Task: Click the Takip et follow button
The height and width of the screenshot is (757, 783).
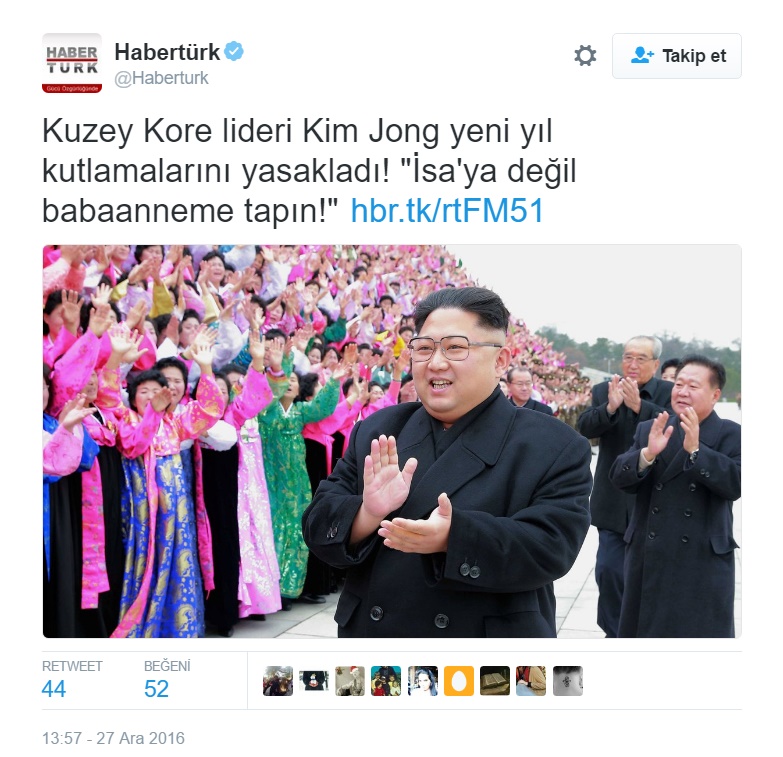Action: (x=677, y=56)
